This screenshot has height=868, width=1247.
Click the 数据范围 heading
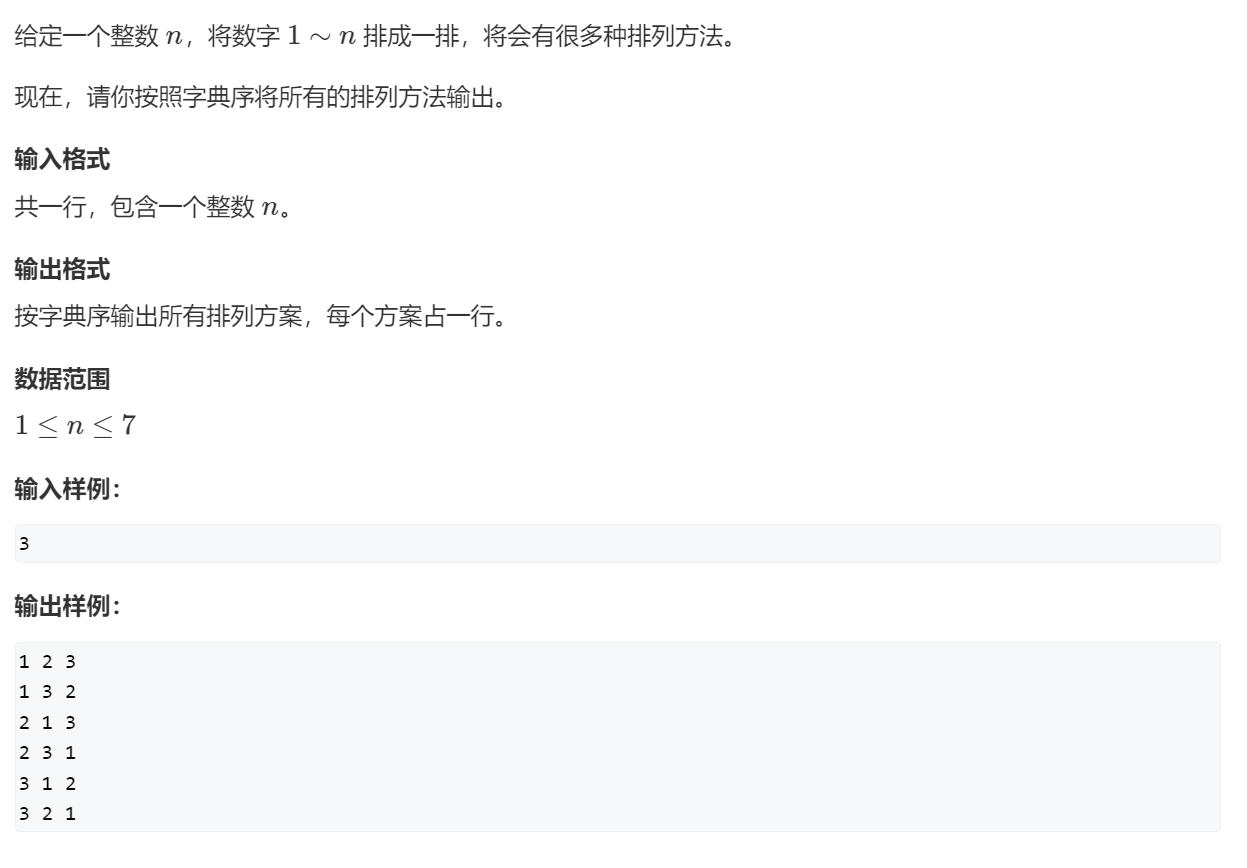point(62,379)
